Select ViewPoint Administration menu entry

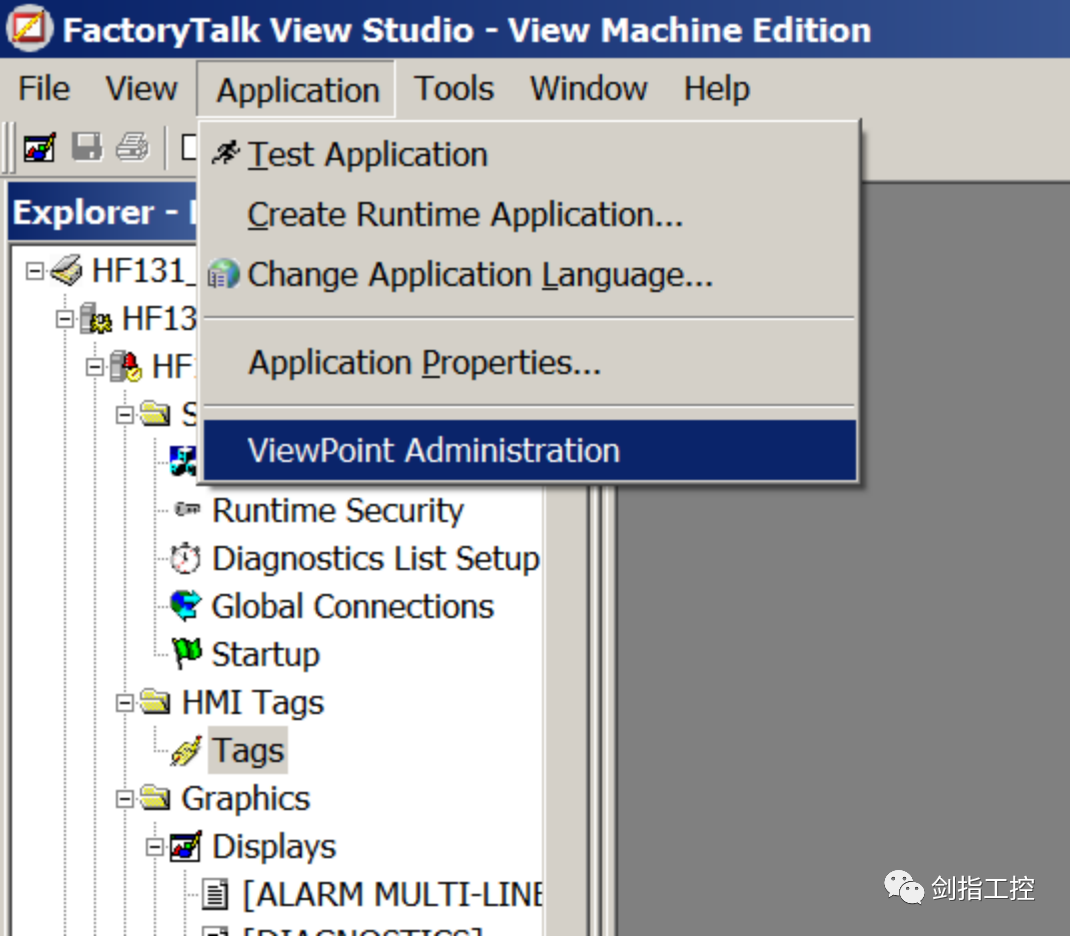(x=433, y=450)
